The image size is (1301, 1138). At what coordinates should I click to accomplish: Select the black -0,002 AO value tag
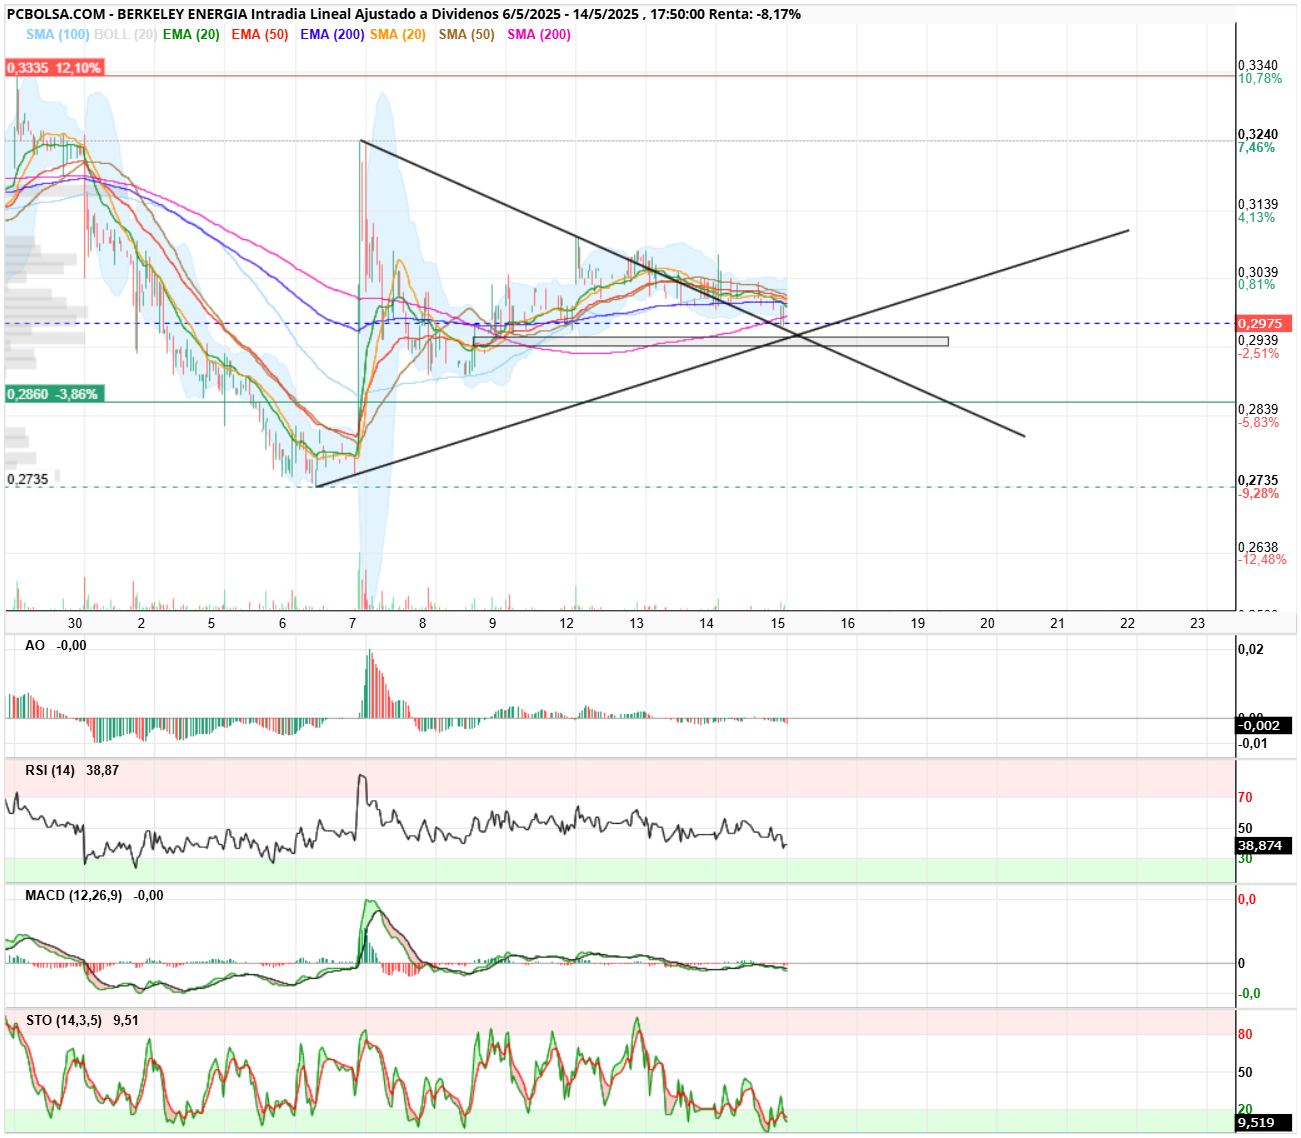pos(1265,725)
